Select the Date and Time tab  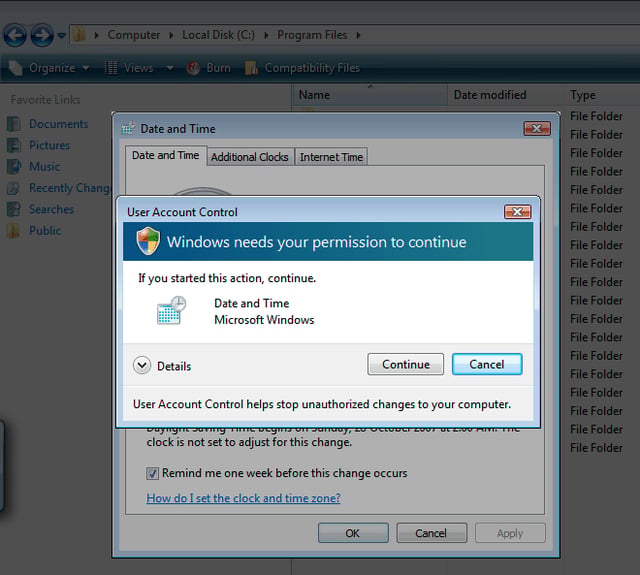[x=166, y=155]
